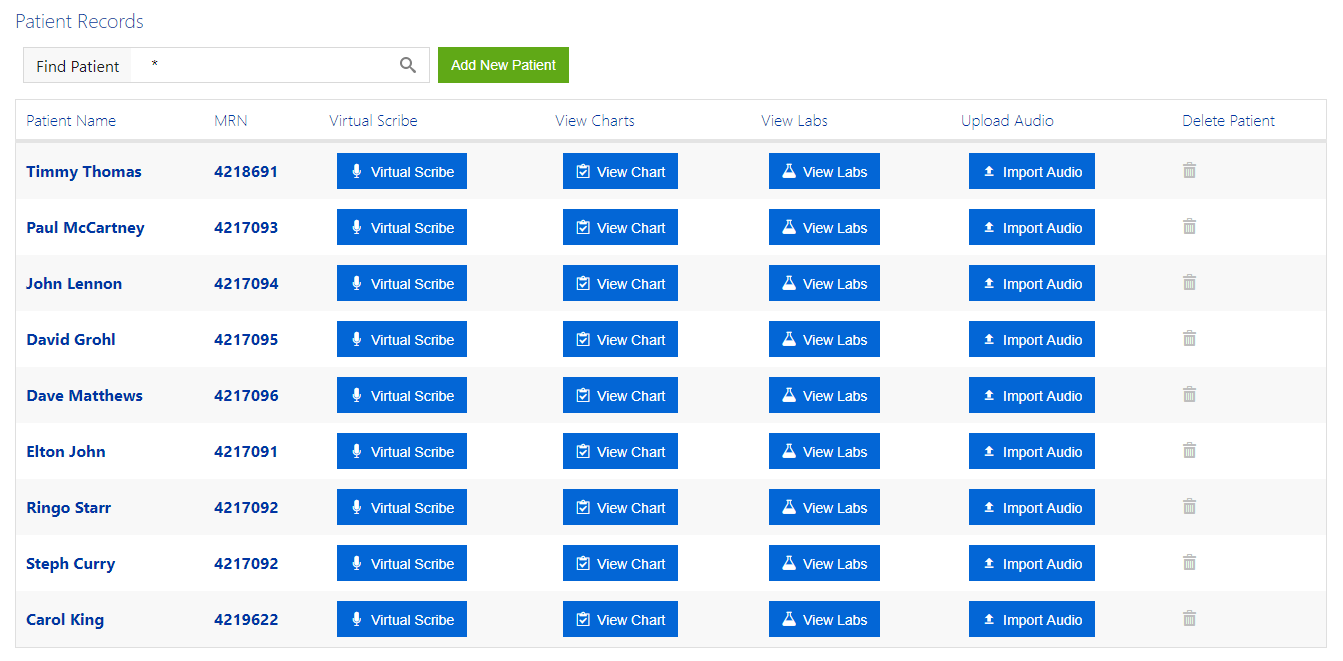Open View Chart for Dave Matthews
1343x661 pixels.
point(620,395)
